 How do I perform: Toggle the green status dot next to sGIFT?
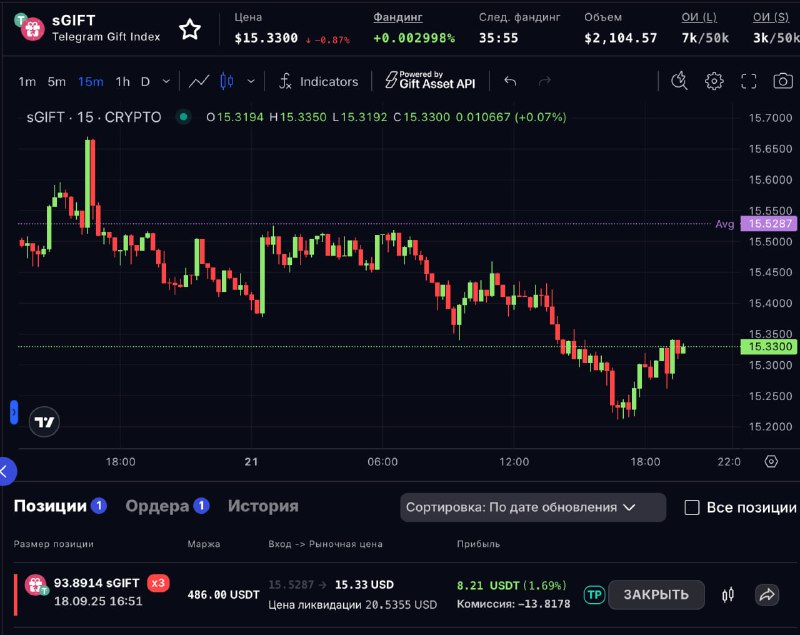point(183,117)
